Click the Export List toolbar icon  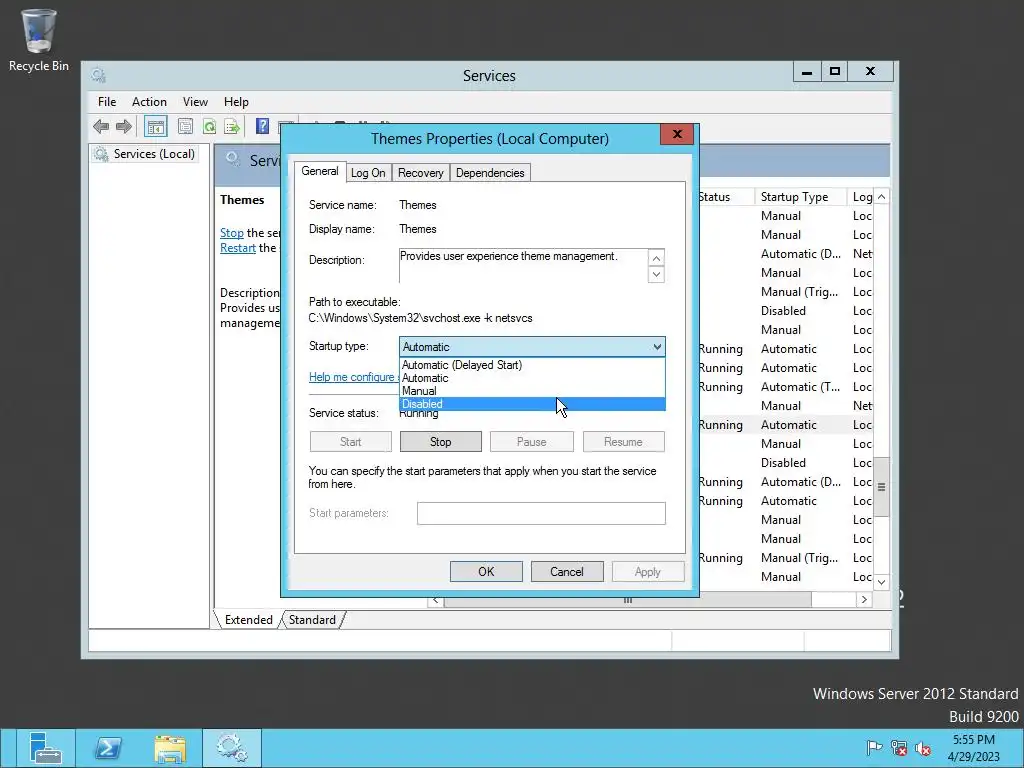coord(232,126)
